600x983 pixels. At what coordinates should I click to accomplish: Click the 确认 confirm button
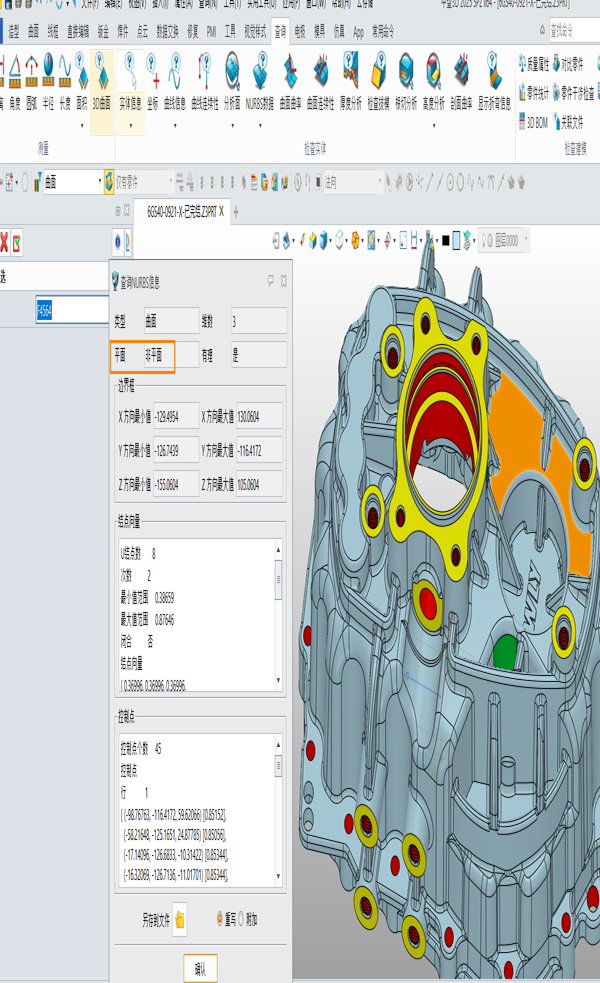200,969
